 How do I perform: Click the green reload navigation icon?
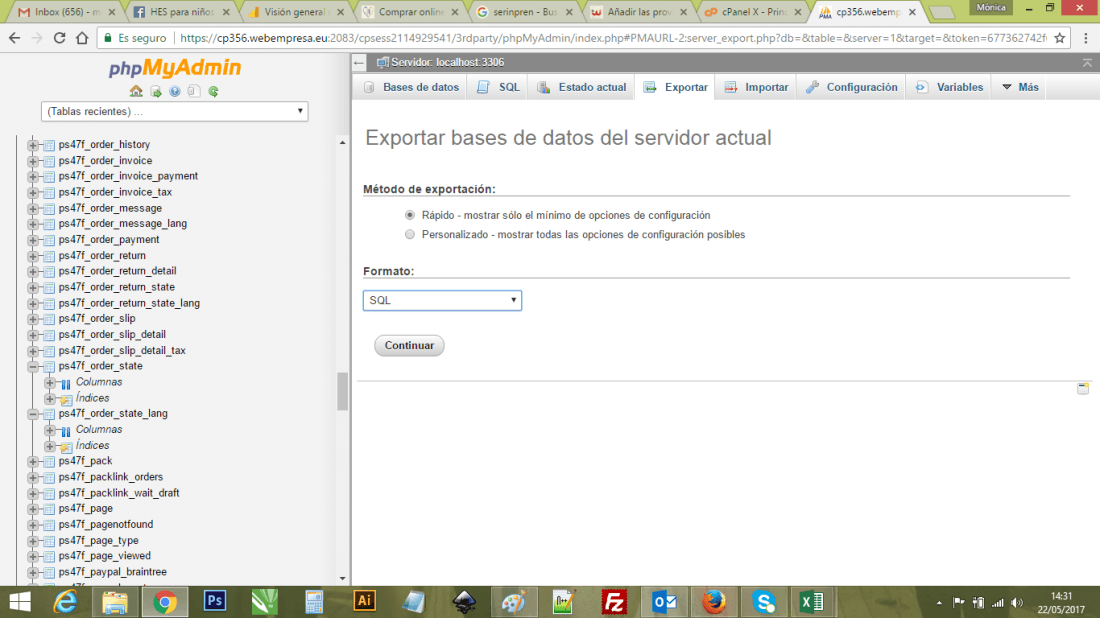pyautogui.click(x=213, y=91)
